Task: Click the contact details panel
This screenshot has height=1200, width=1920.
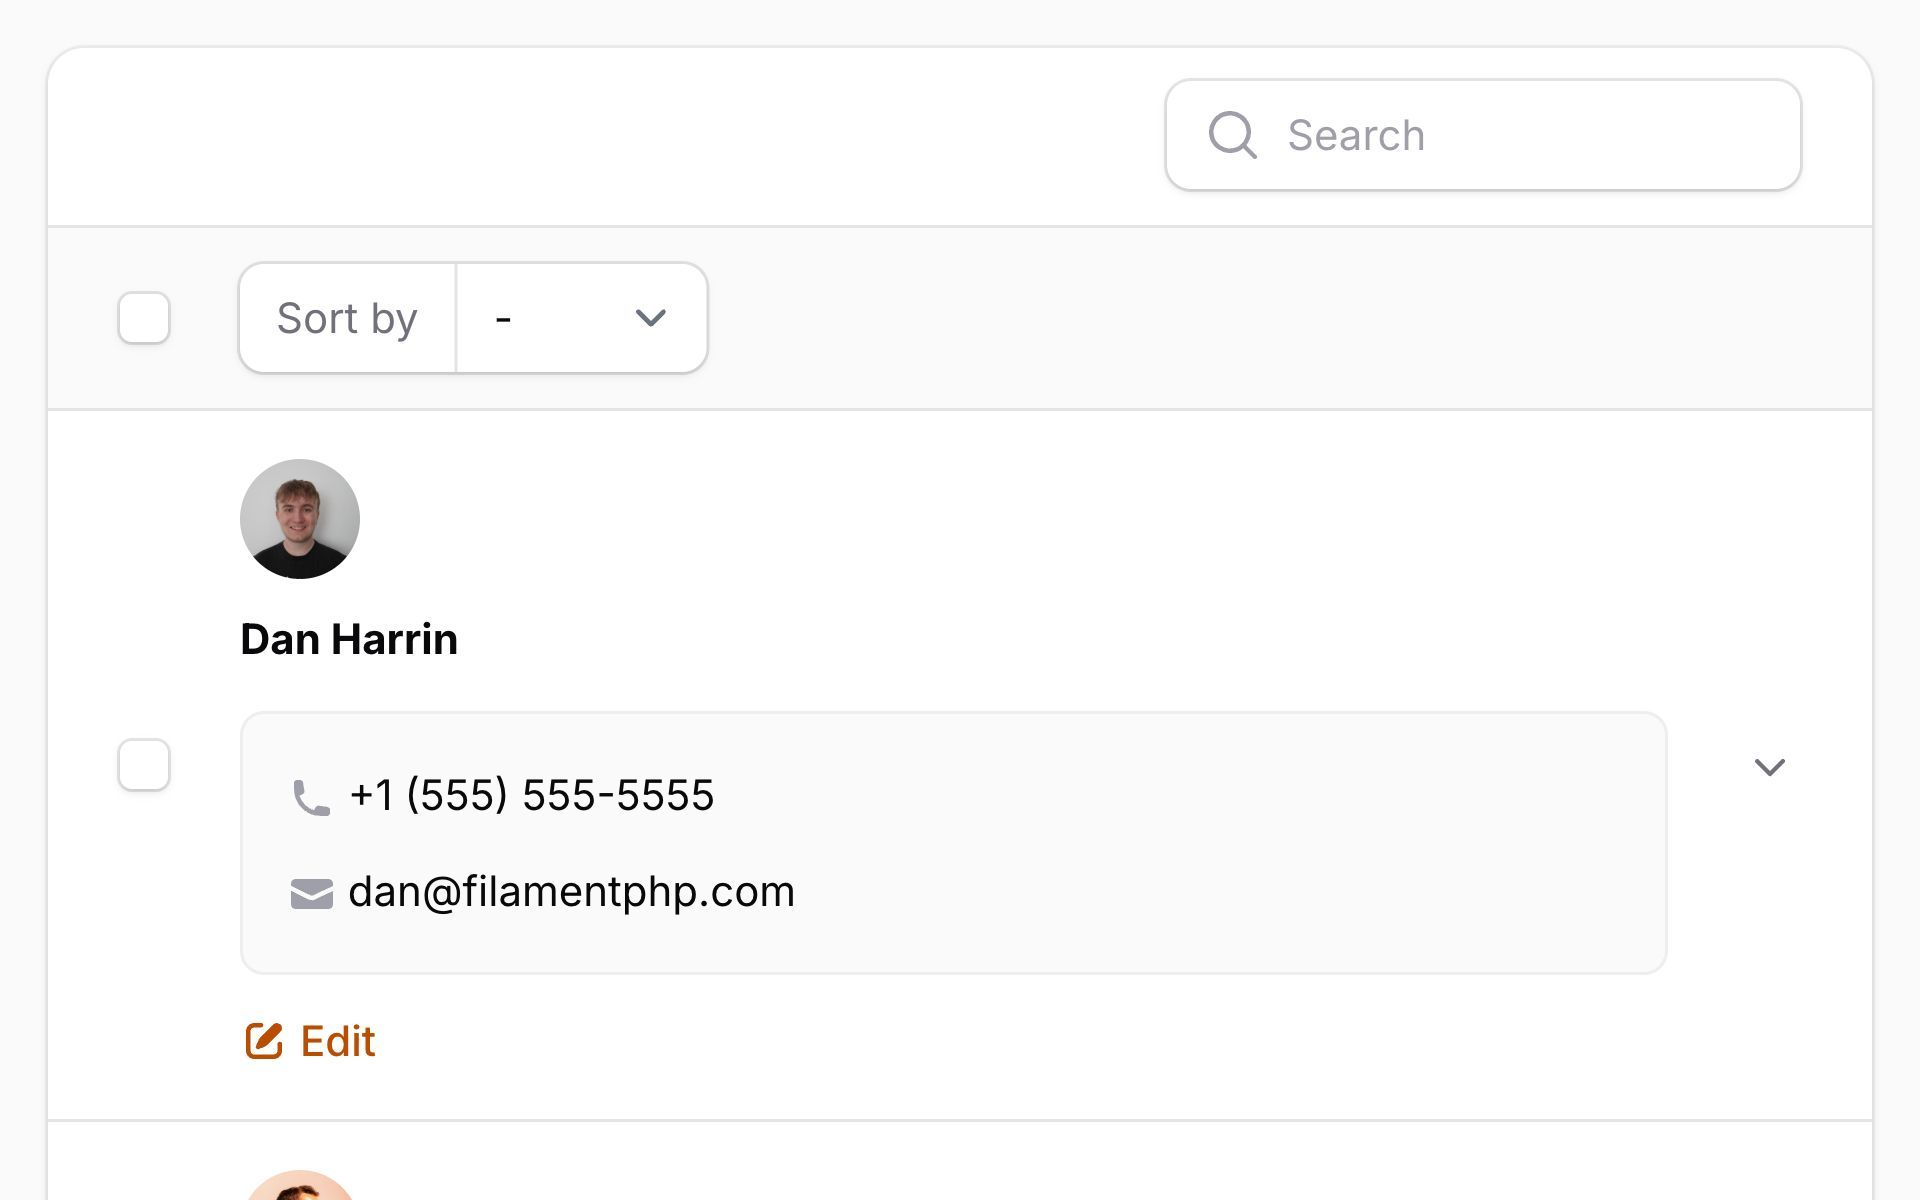Action: click(x=953, y=843)
